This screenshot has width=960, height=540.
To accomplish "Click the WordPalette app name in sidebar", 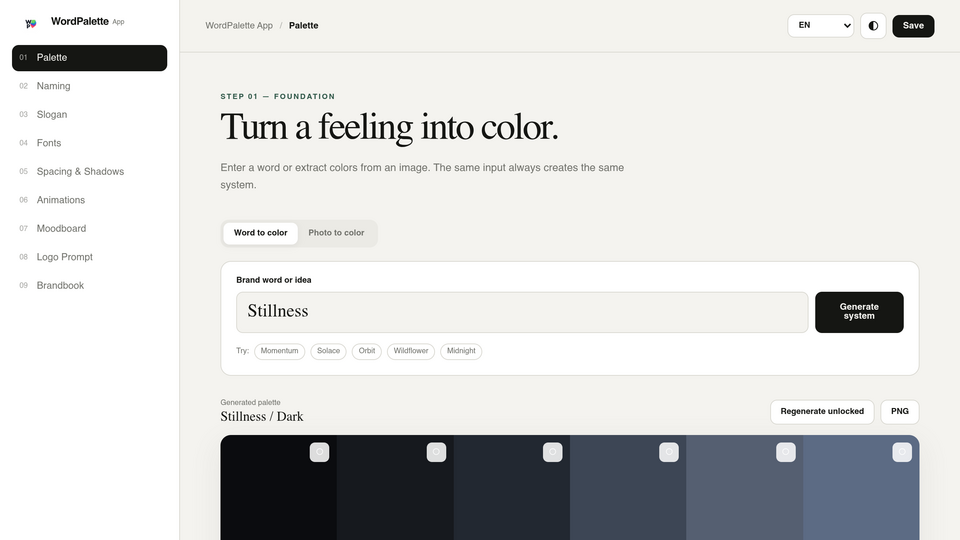I will click(80, 21).
